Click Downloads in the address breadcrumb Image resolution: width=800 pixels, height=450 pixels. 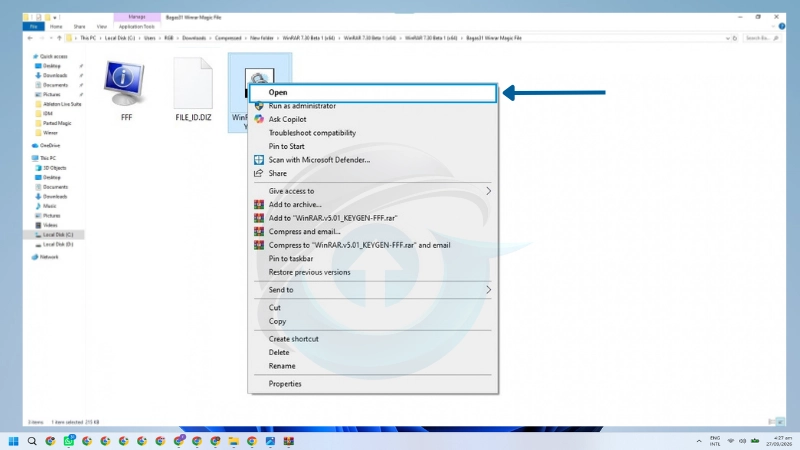tap(194, 38)
